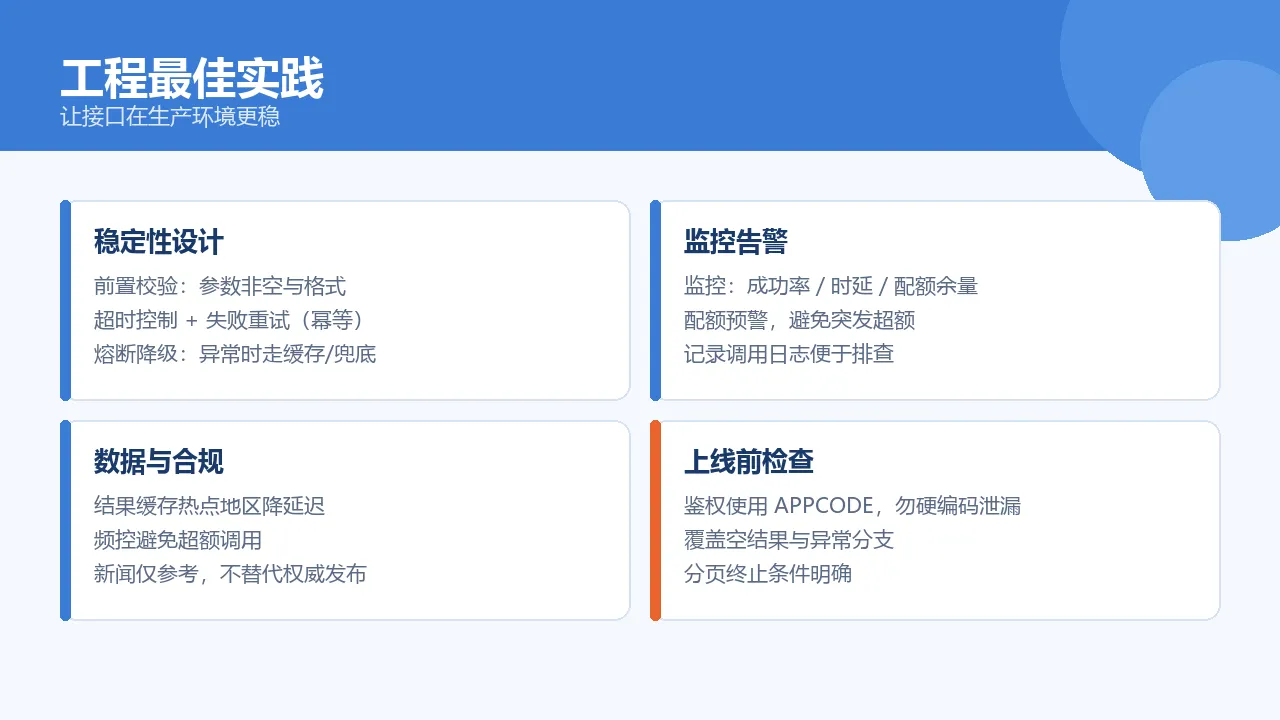Click the line 熔断降级：异常时走缓存/兜底
The image size is (1280, 720).
(x=235, y=354)
